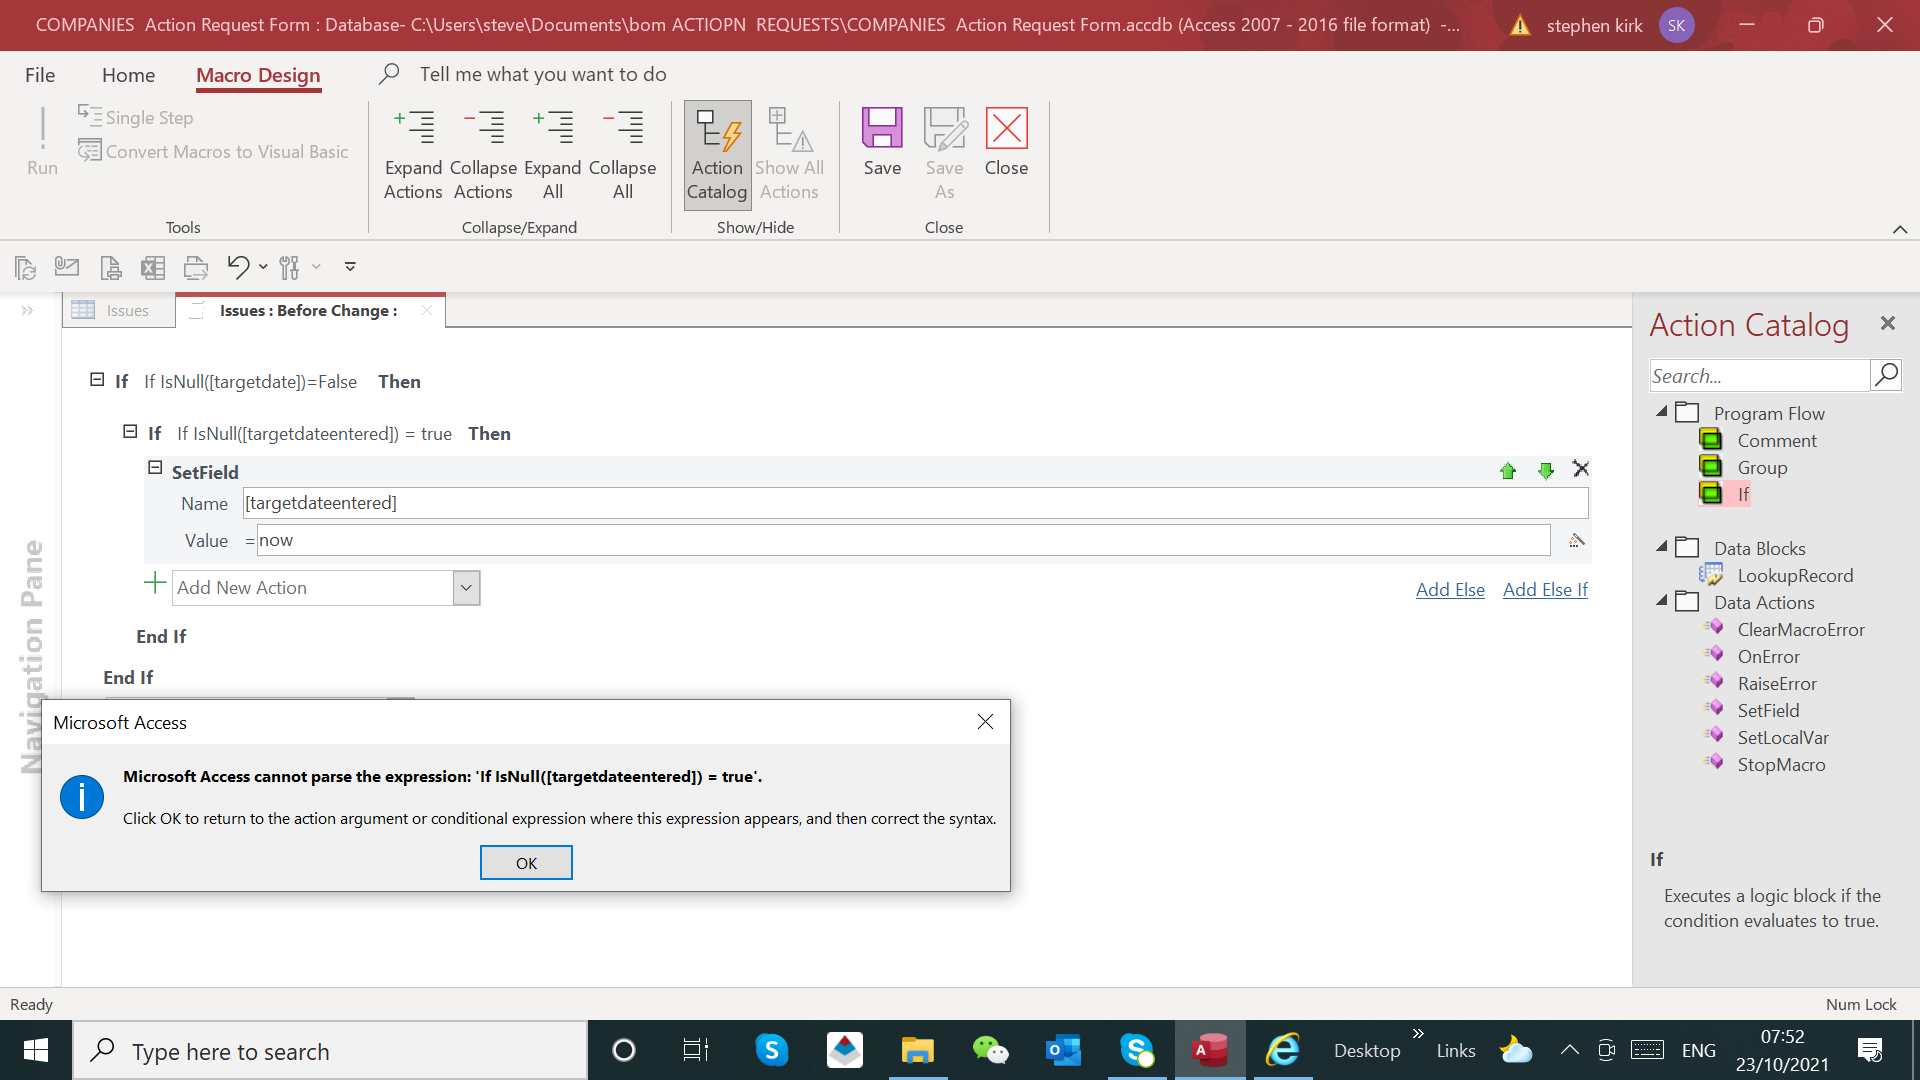The height and width of the screenshot is (1080, 1920).
Task: Toggle the Action Catalog pane button
Action: (x=717, y=153)
